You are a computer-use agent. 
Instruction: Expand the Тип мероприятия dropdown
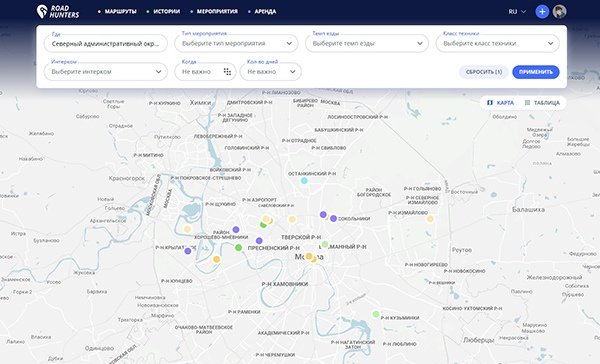coord(236,43)
